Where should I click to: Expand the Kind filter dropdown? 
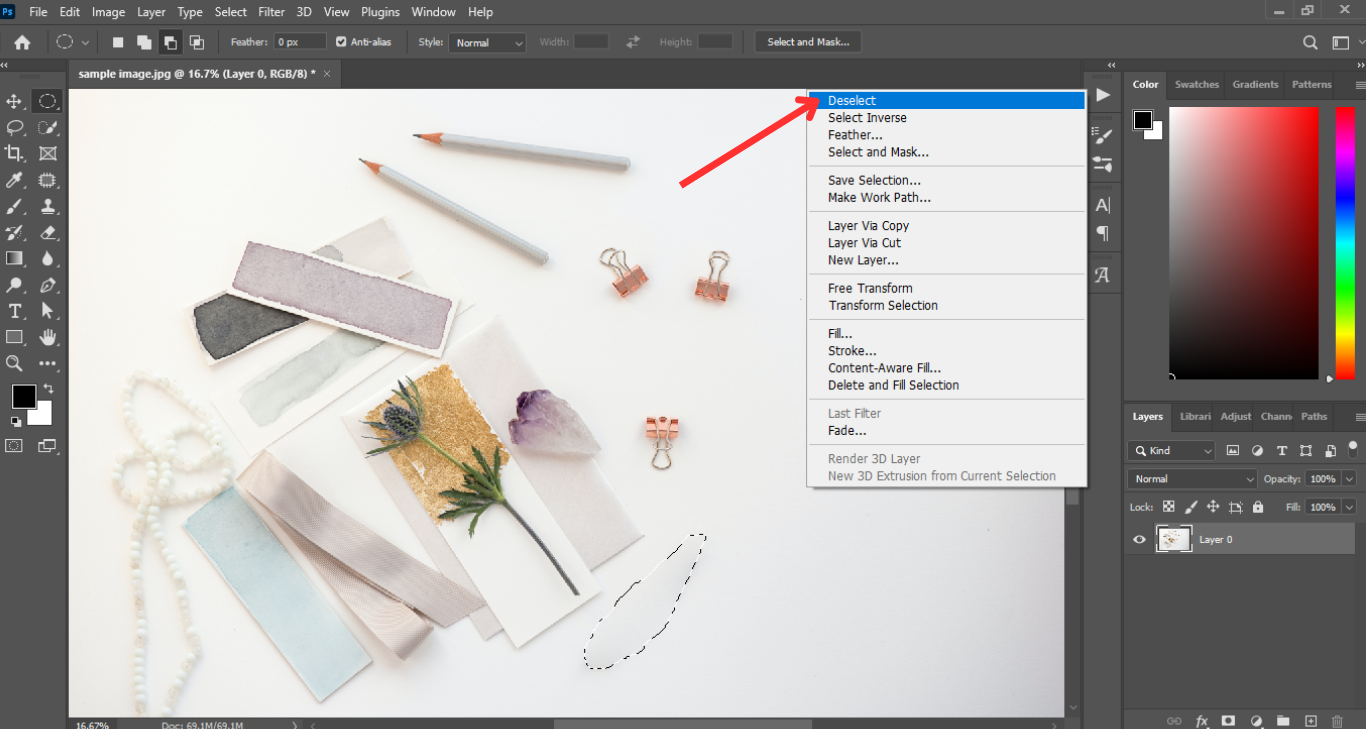tap(1171, 451)
